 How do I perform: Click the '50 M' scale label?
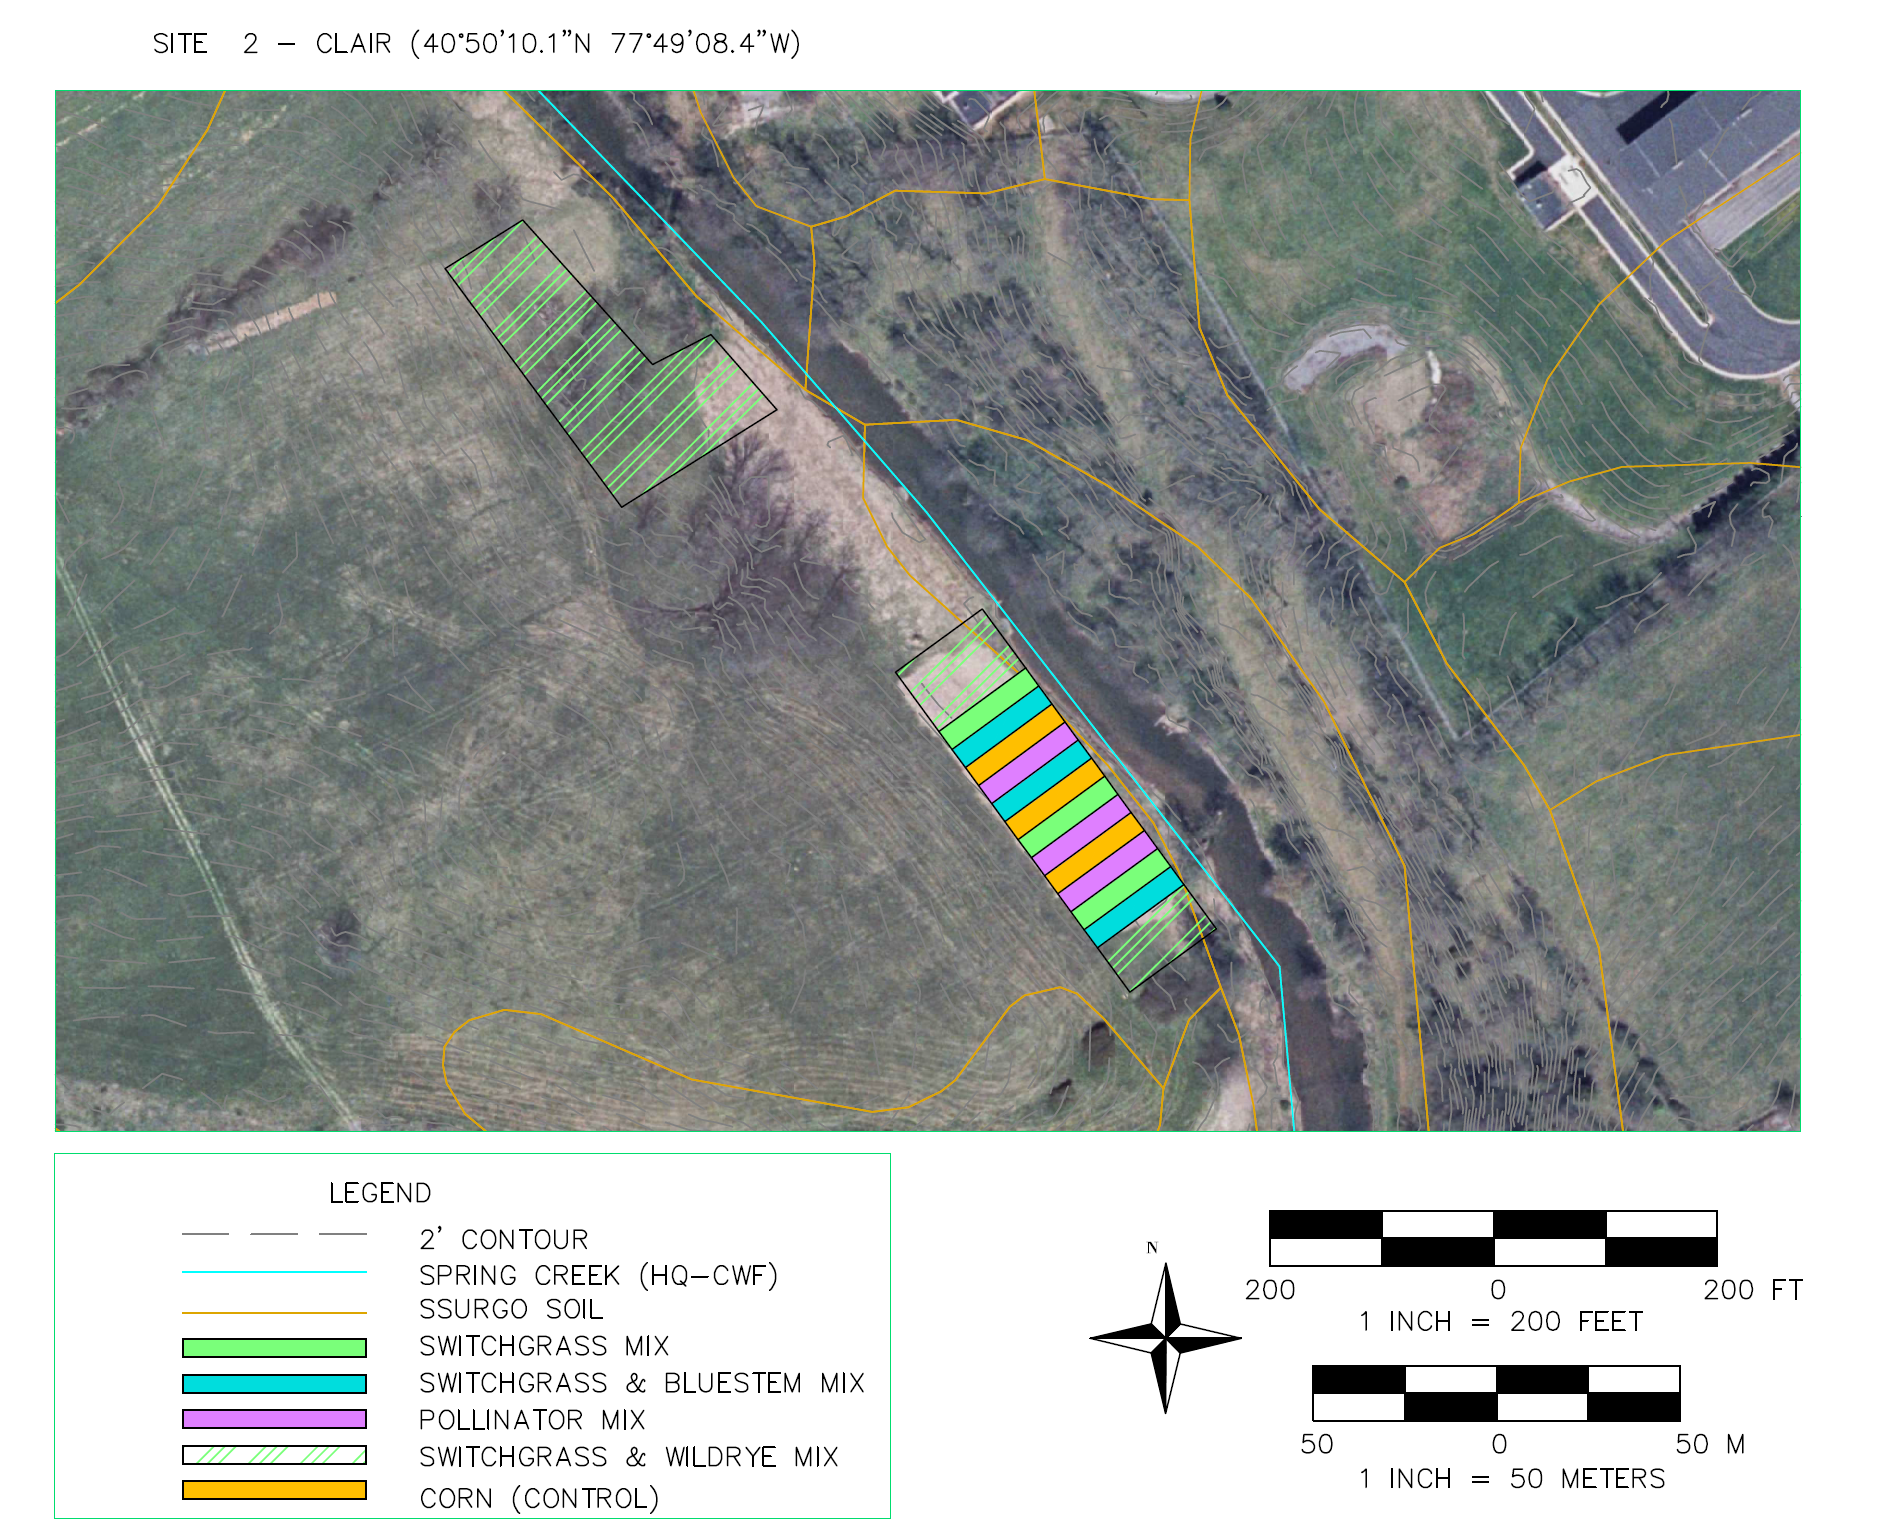coord(1710,1445)
